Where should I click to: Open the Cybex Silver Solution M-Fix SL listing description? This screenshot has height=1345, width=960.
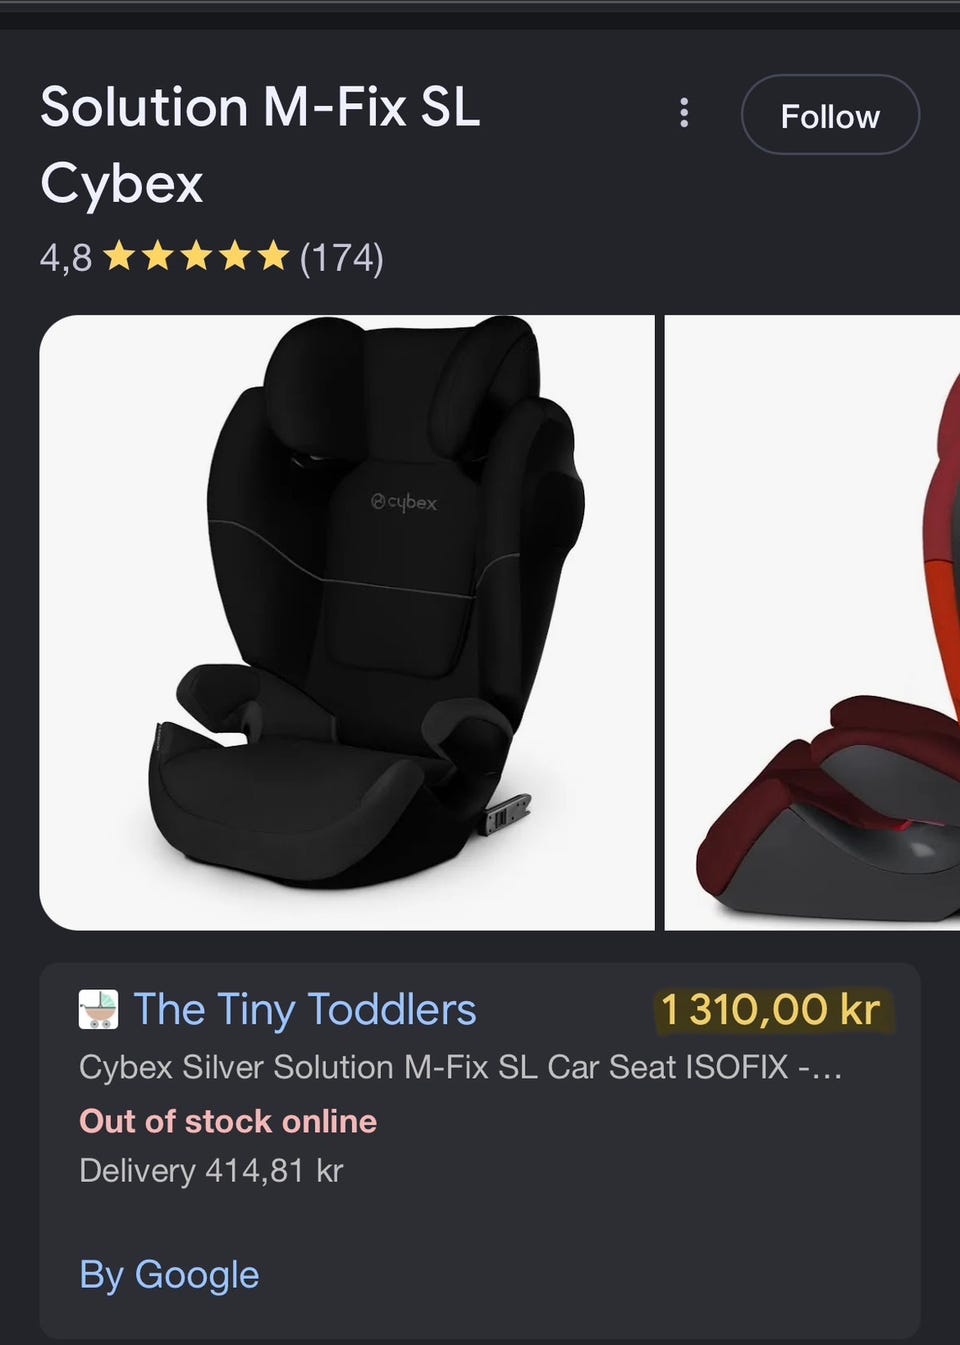(461, 1067)
